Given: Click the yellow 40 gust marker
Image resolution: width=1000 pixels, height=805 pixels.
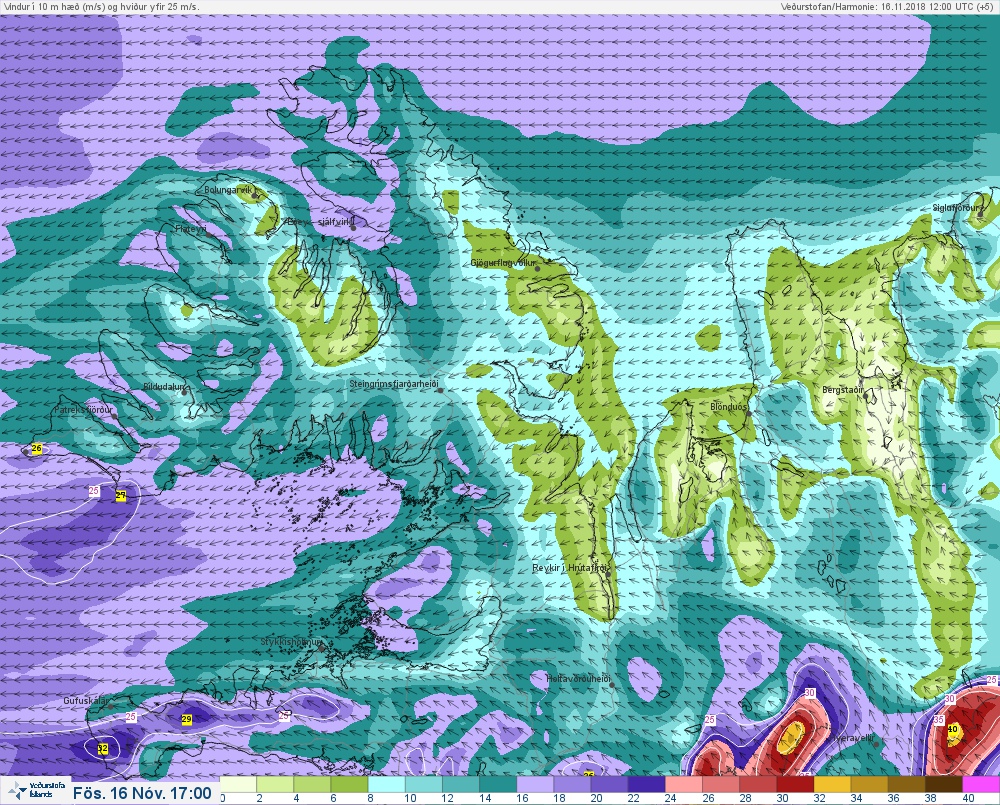Looking at the screenshot, I should point(953,729).
